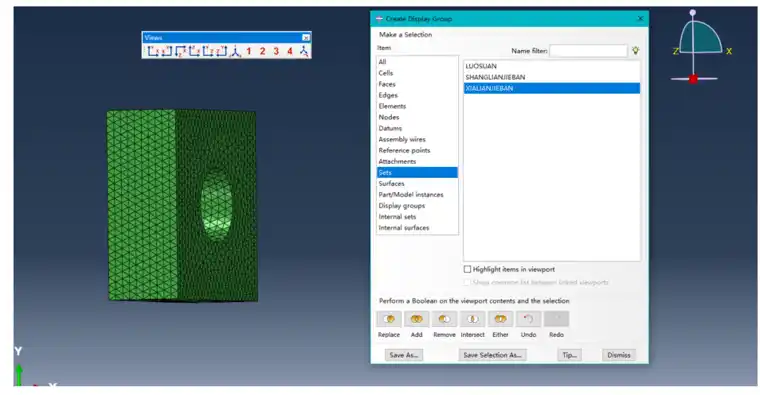The height and width of the screenshot is (395, 760).
Task: Select the SHANGLIANJIEBAN set
Action: (552, 77)
